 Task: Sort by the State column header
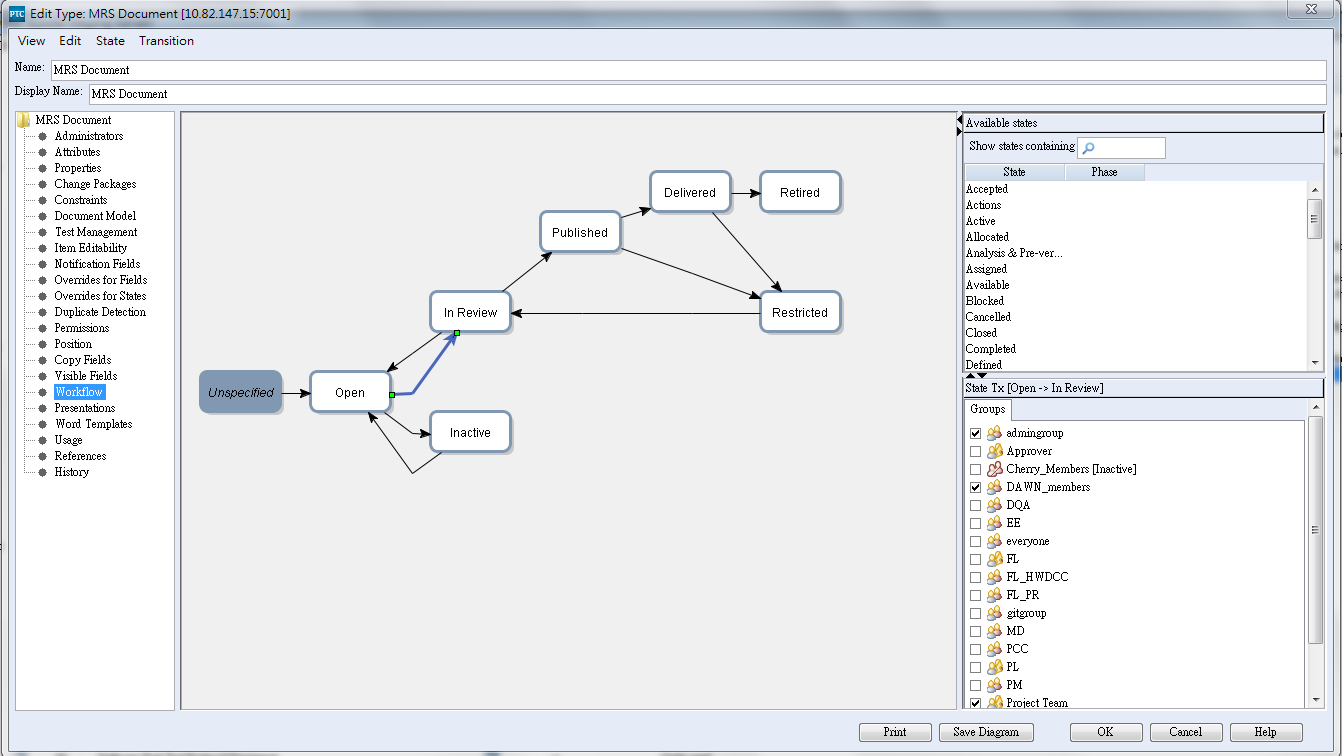1014,172
